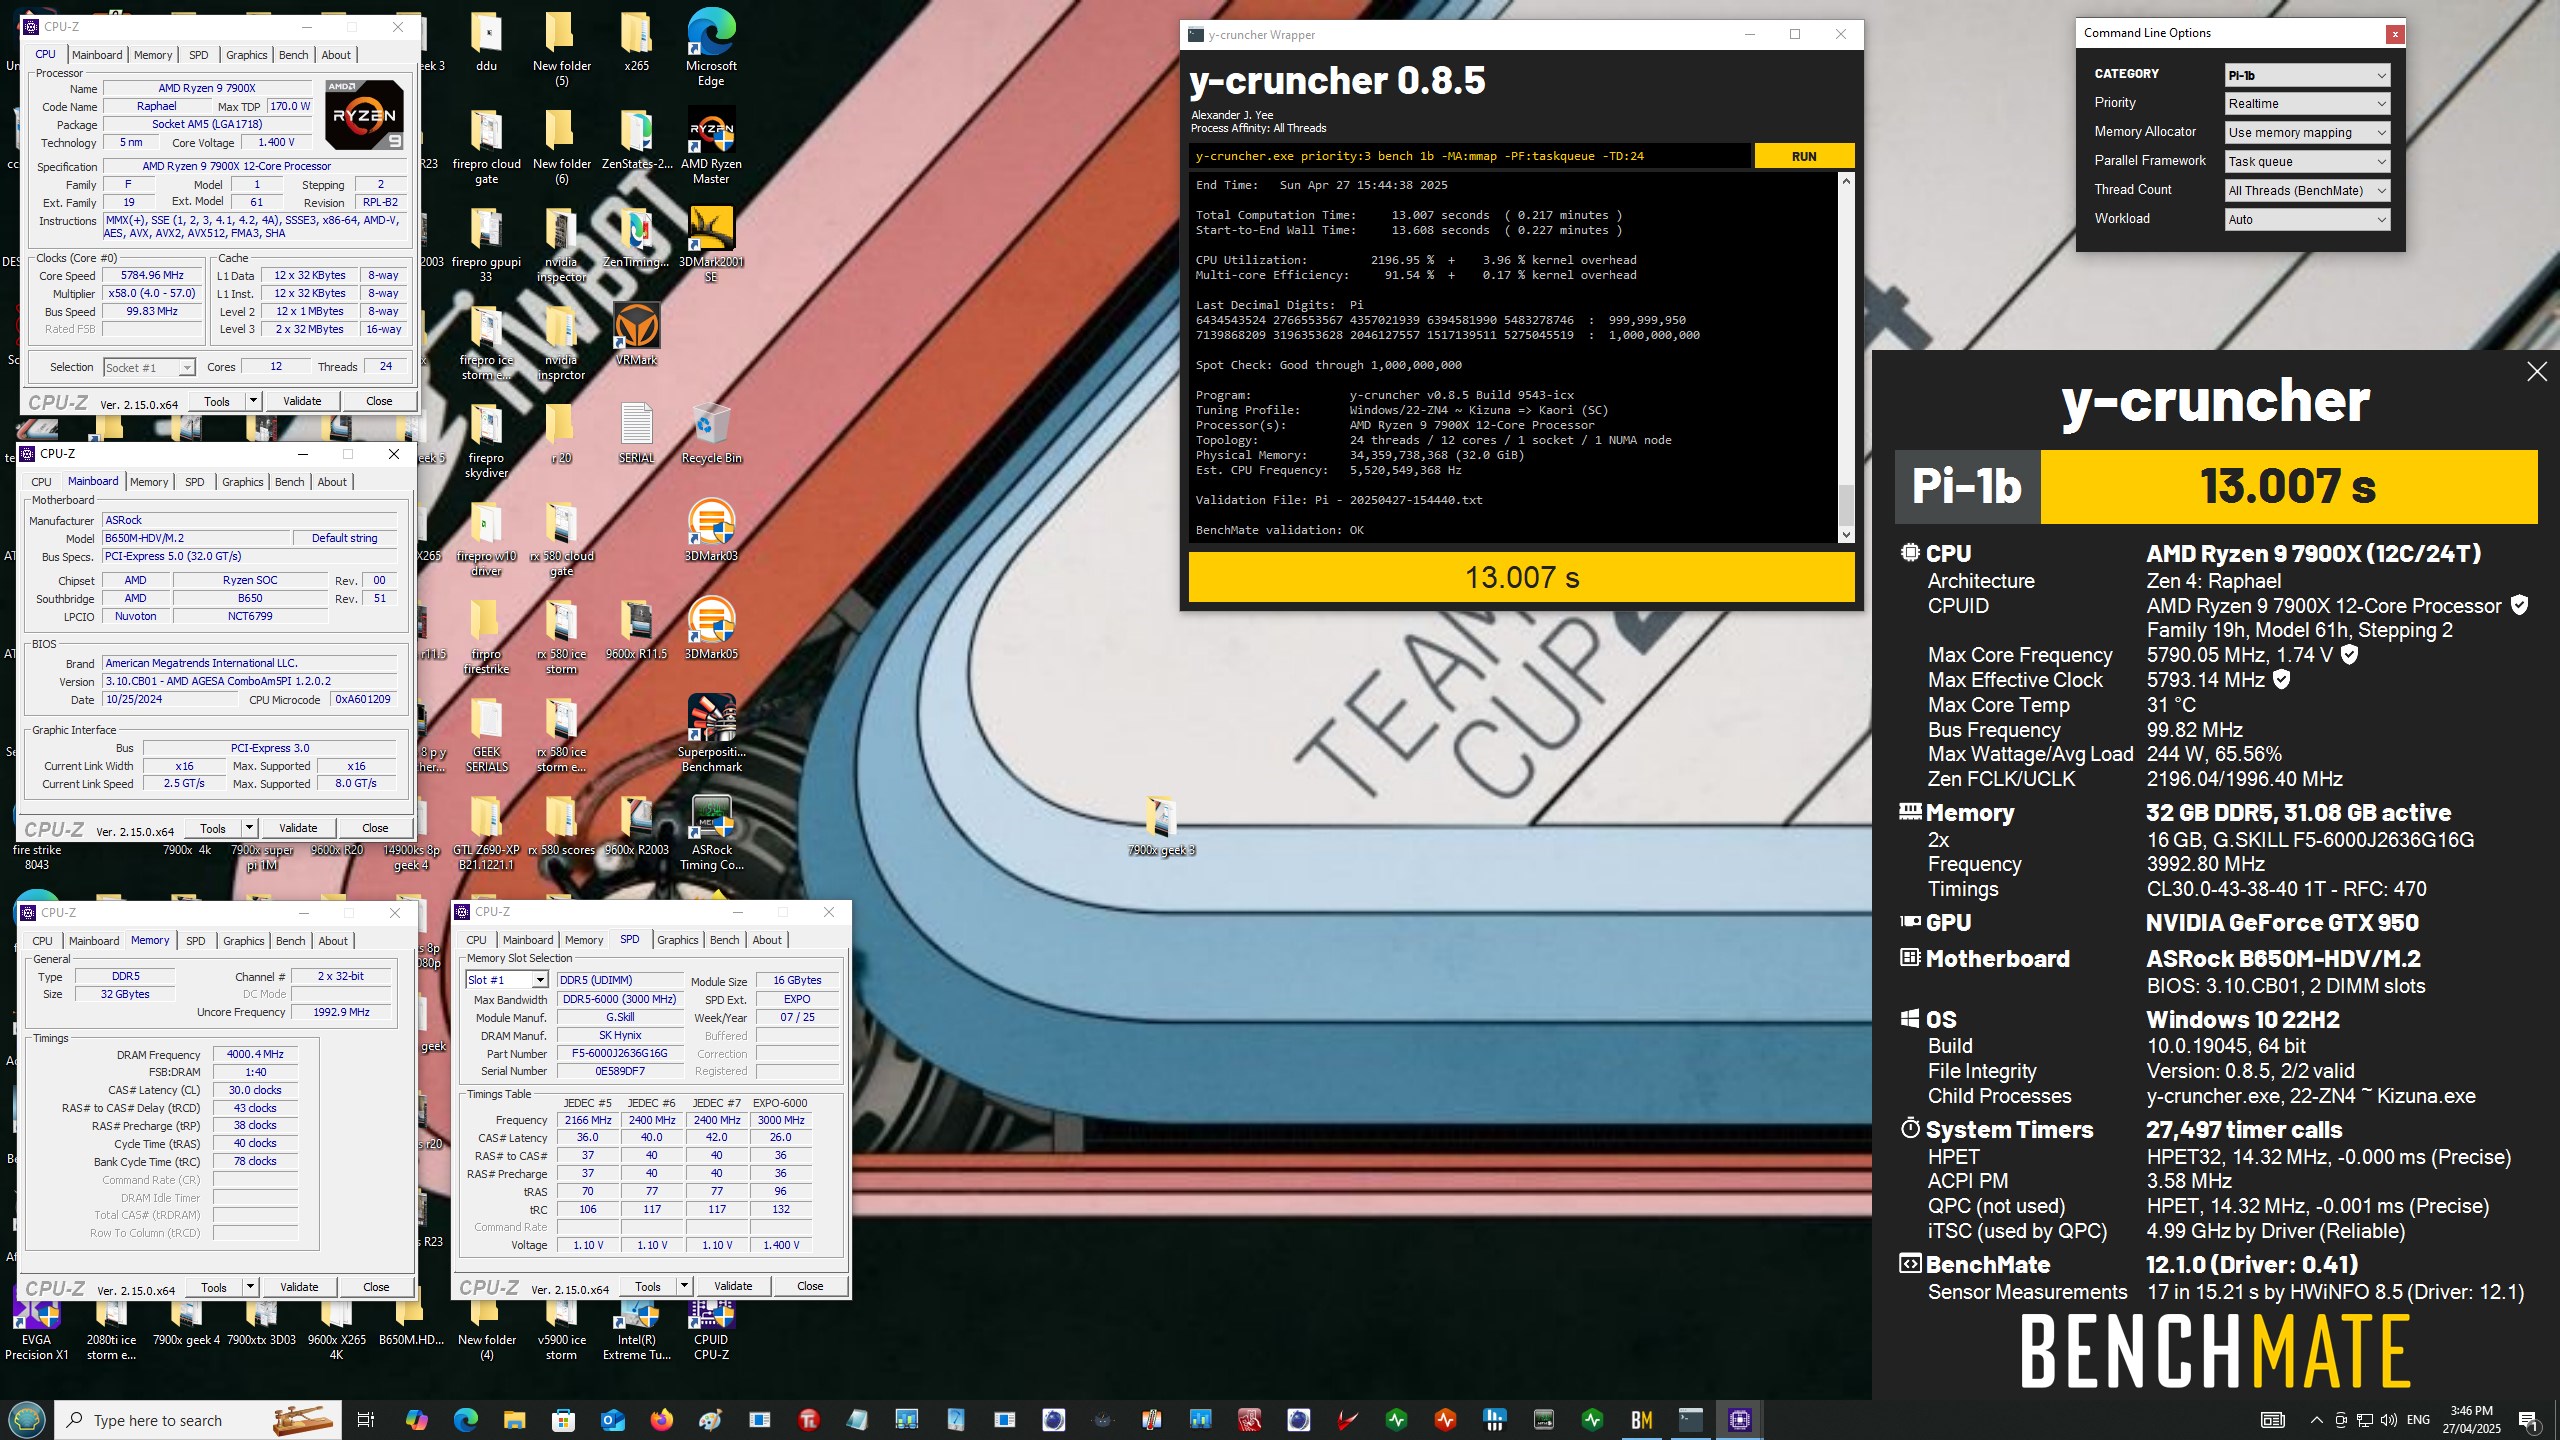Switch to Mainboard tab in CPU-Z CPU window
Viewport: 2560px width, 1440px height.
point(97,55)
